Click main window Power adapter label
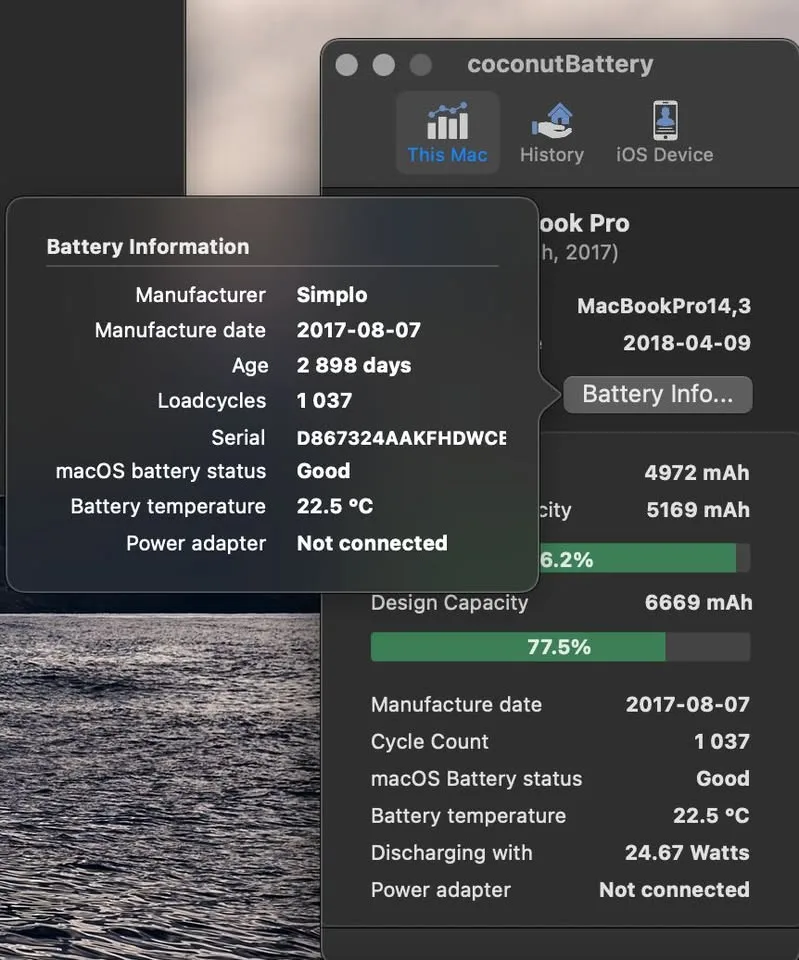799x960 pixels. (x=441, y=890)
